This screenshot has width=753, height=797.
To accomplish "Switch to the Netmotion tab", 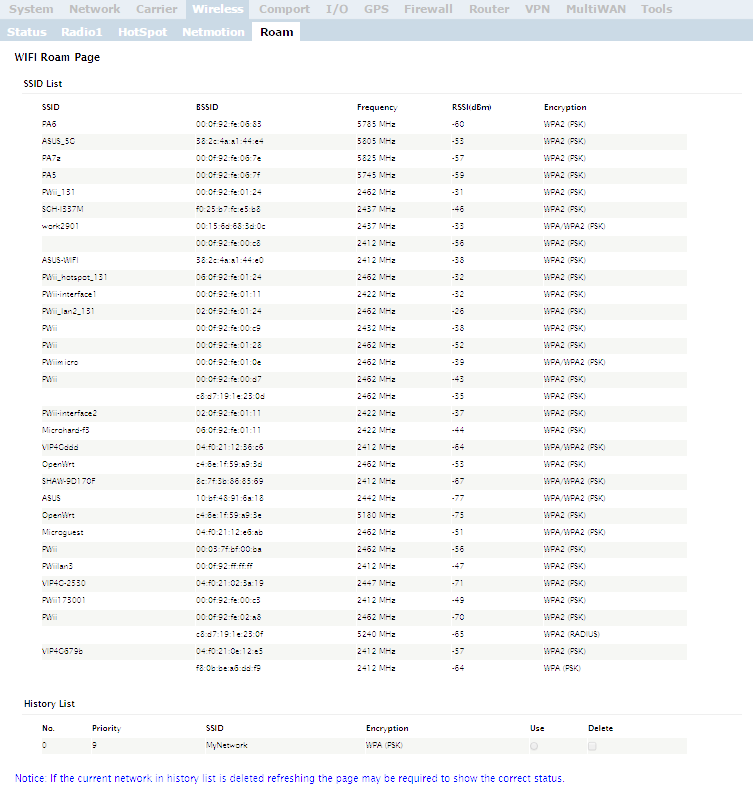I will tap(214, 32).
